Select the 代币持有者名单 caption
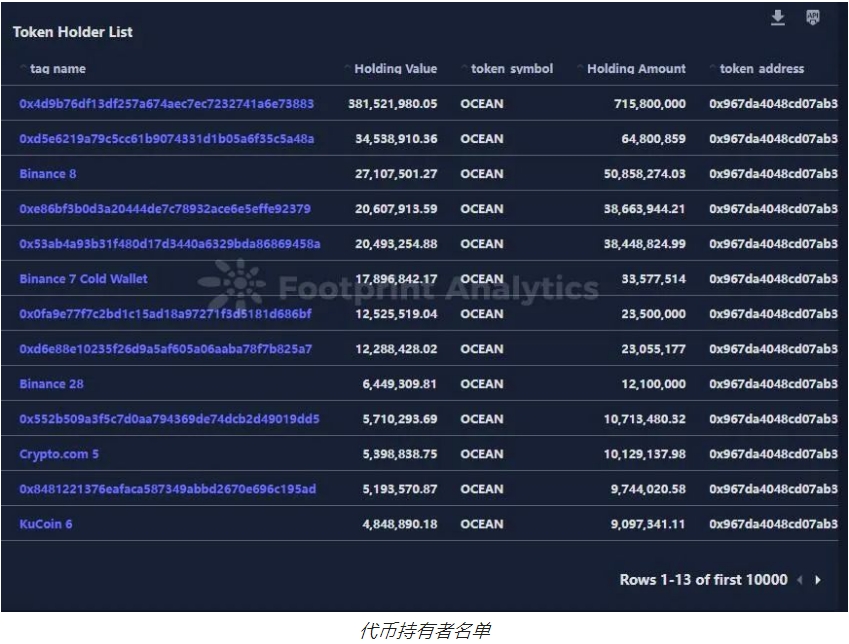The height and width of the screenshot is (644, 849). [425, 631]
